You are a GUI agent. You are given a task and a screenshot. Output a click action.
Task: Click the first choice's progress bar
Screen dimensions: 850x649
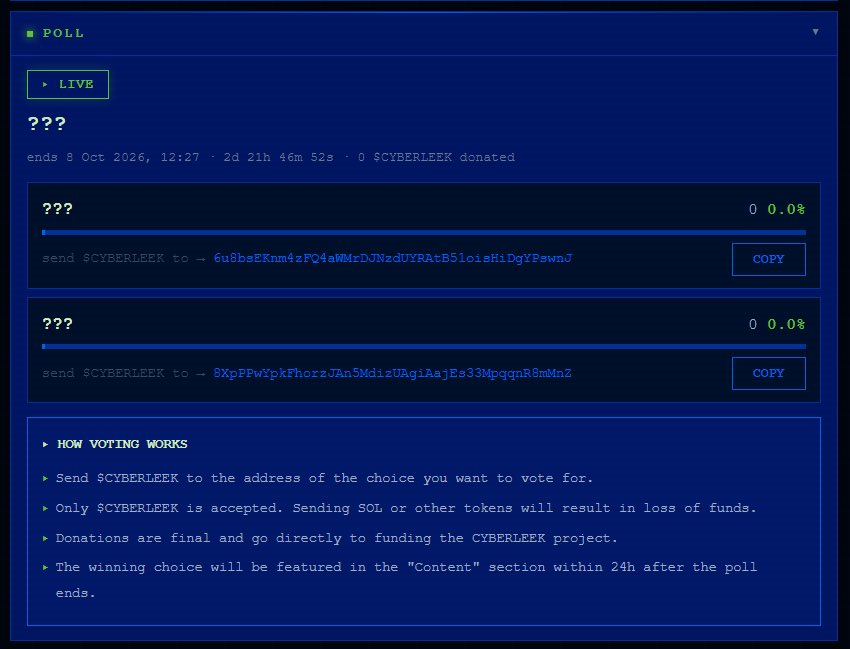(x=424, y=233)
